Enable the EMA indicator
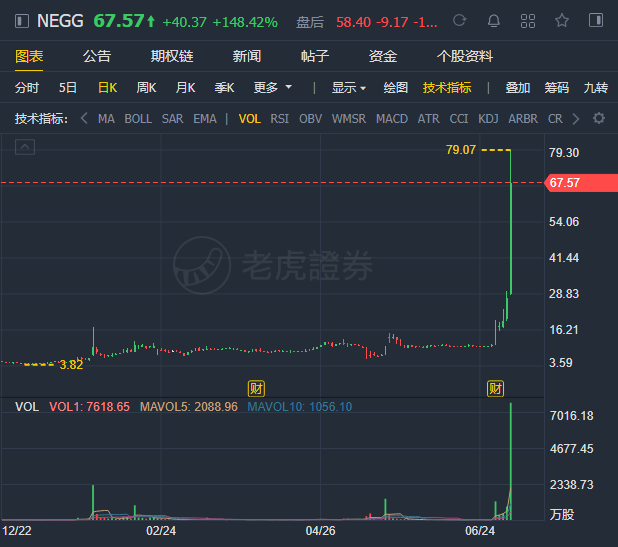The image size is (618, 547). click(205, 119)
